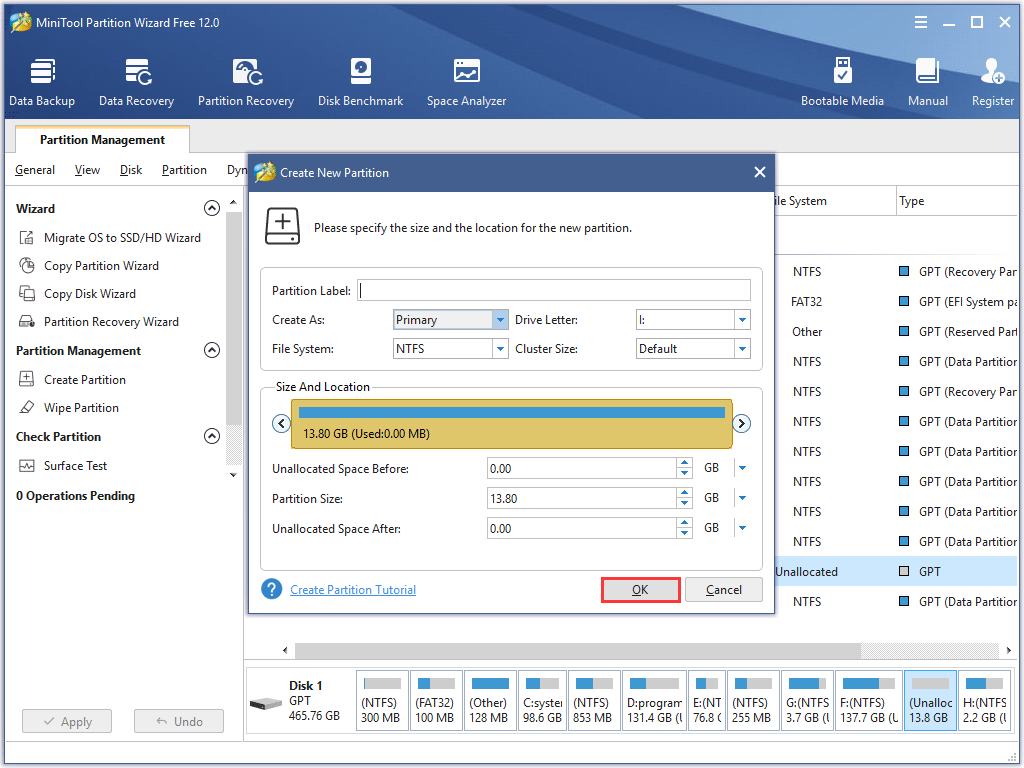Collapse Partition Management sidebar section
Image resolution: width=1024 pixels, height=768 pixels.
[212, 351]
